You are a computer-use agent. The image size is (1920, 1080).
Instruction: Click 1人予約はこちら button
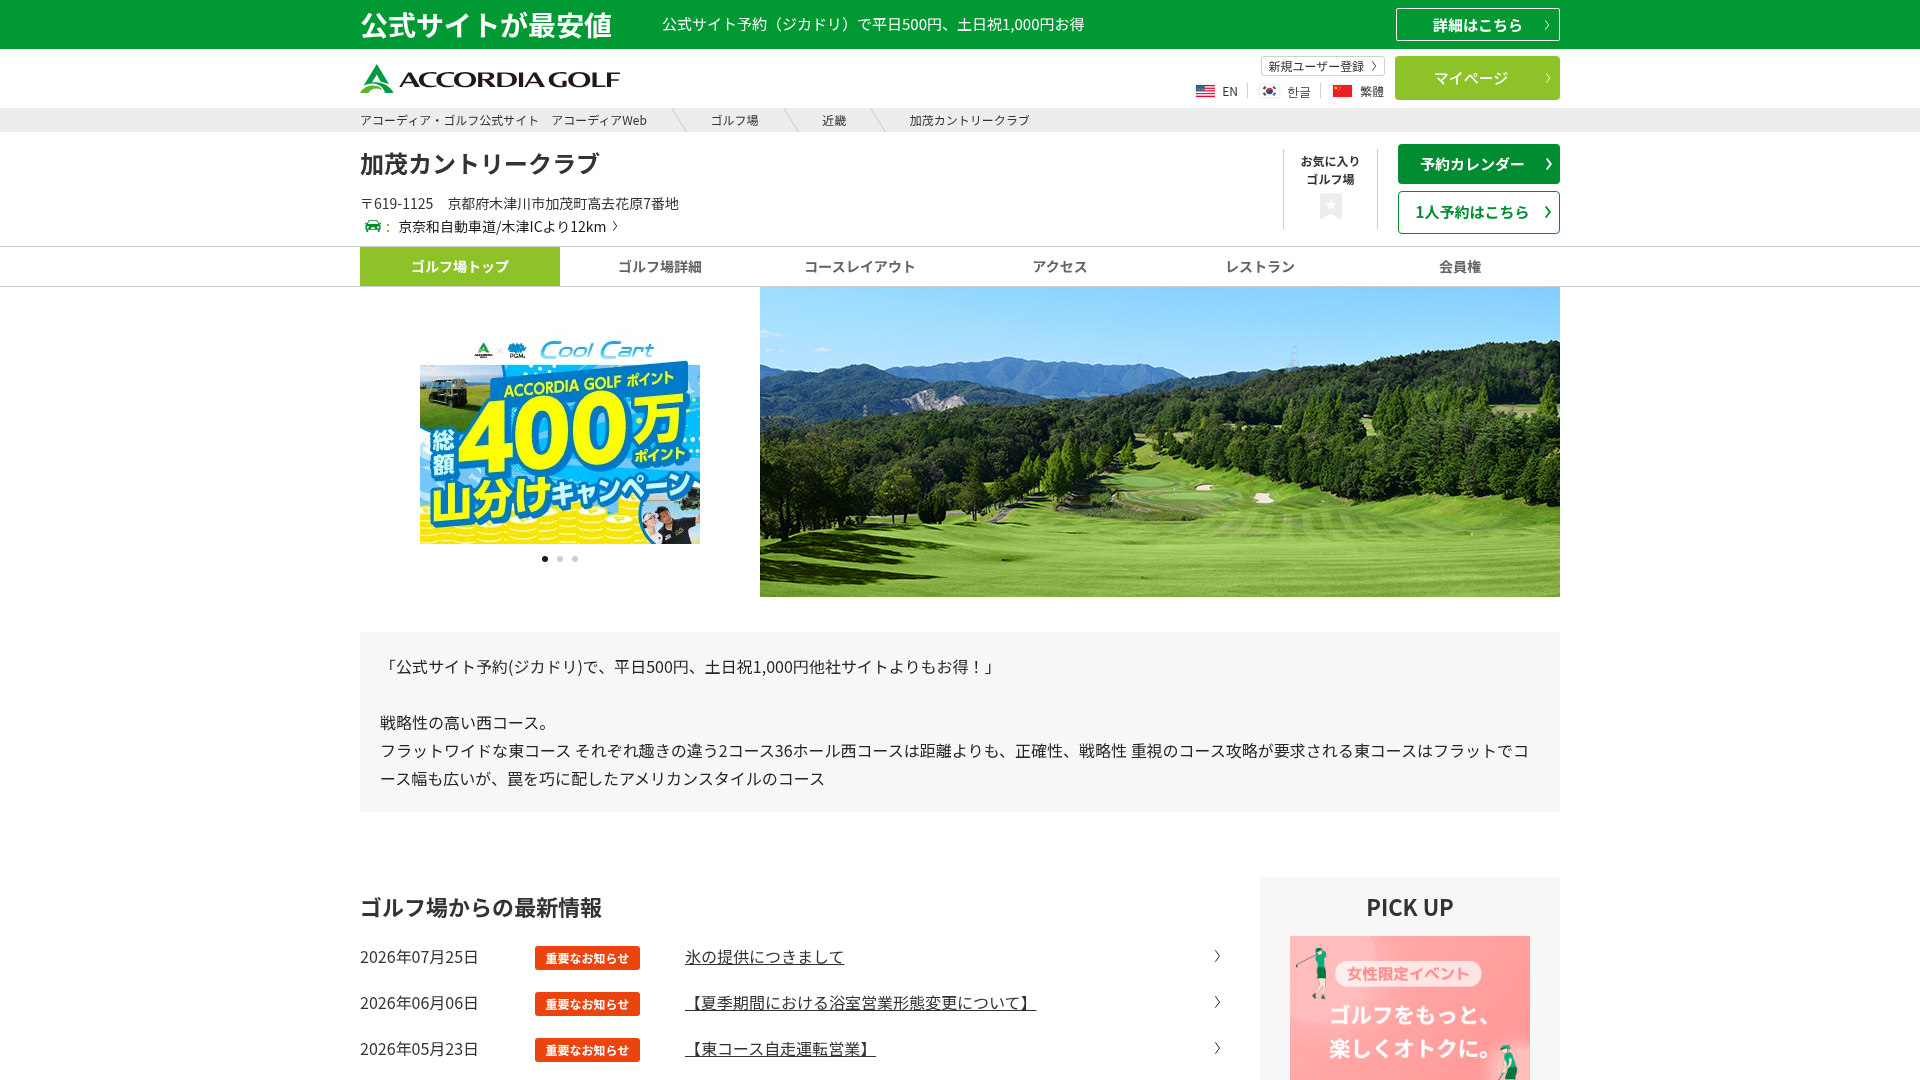point(1478,212)
